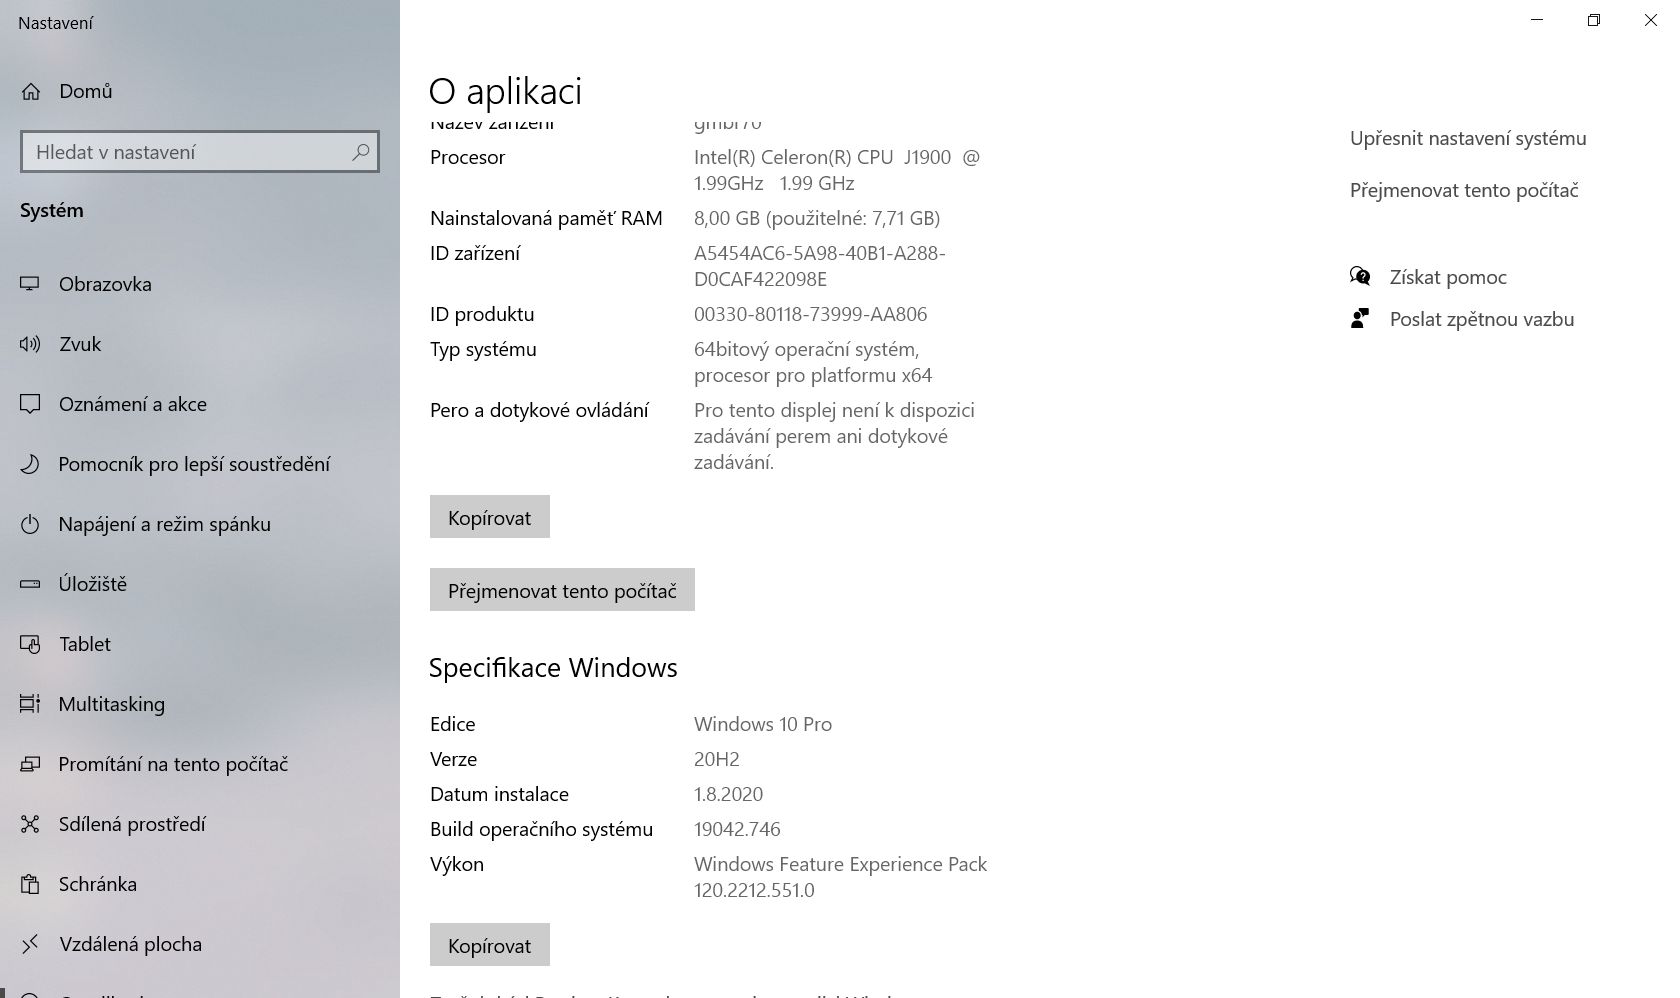Select Napájení a režim spánku
This screenshot has width=1680, height=998.
coord(200,524)
